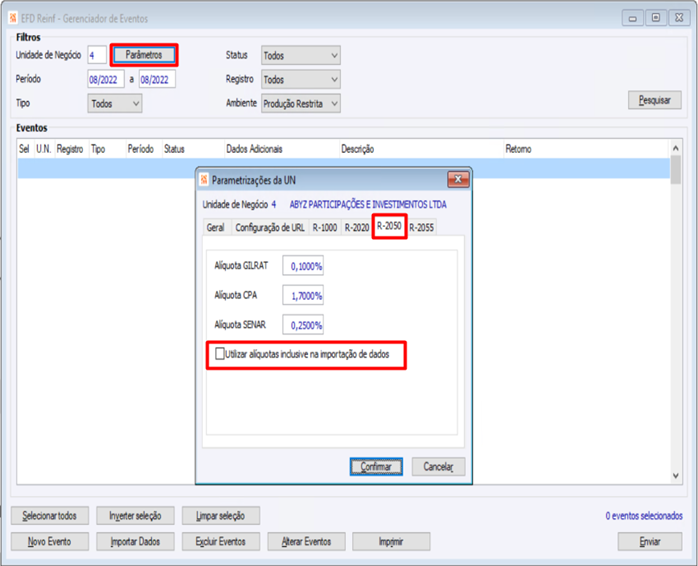Close the Parametrizações da UN dialog
Screen dimensions: 698x566
[458, 179]
